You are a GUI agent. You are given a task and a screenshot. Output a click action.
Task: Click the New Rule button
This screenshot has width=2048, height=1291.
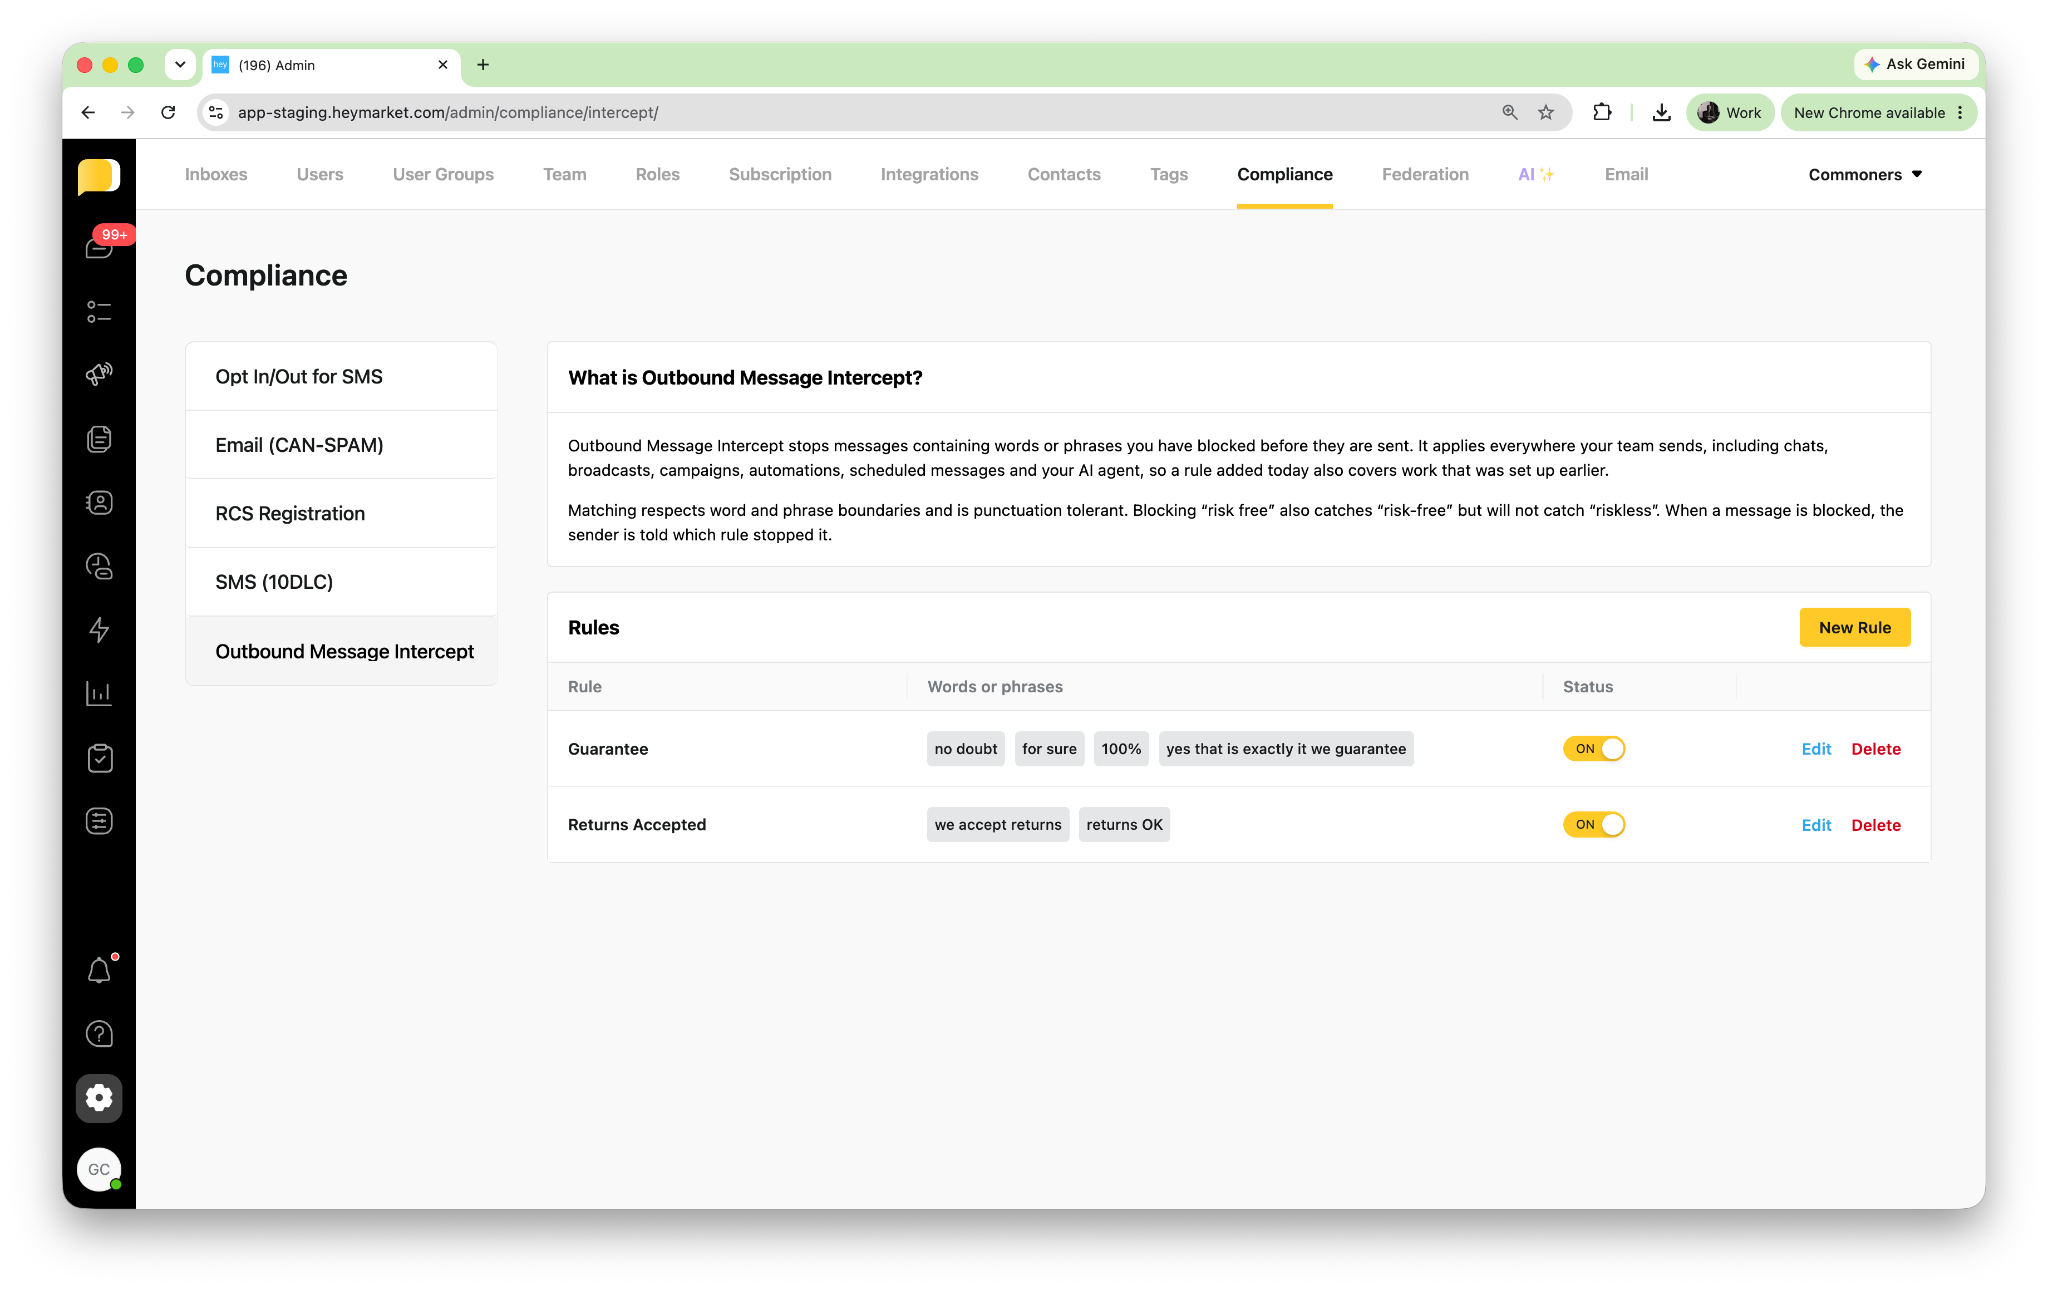1855,628
